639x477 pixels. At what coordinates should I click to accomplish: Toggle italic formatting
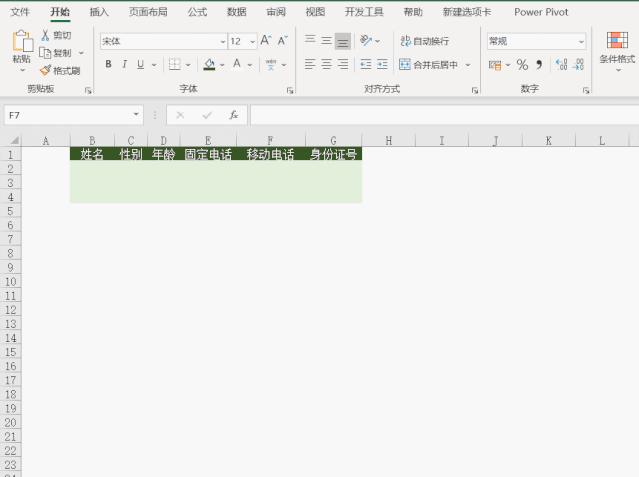pos(124,64)
